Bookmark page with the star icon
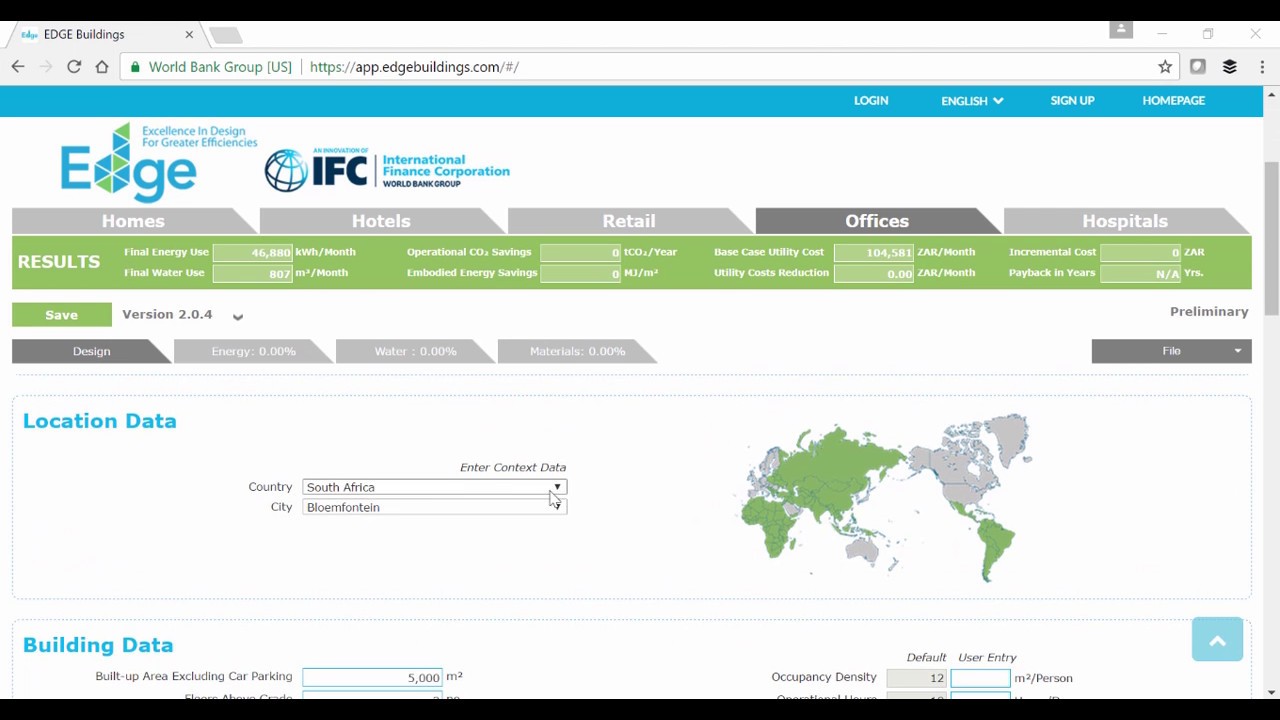1280x720 pixels. (1165, 67)
